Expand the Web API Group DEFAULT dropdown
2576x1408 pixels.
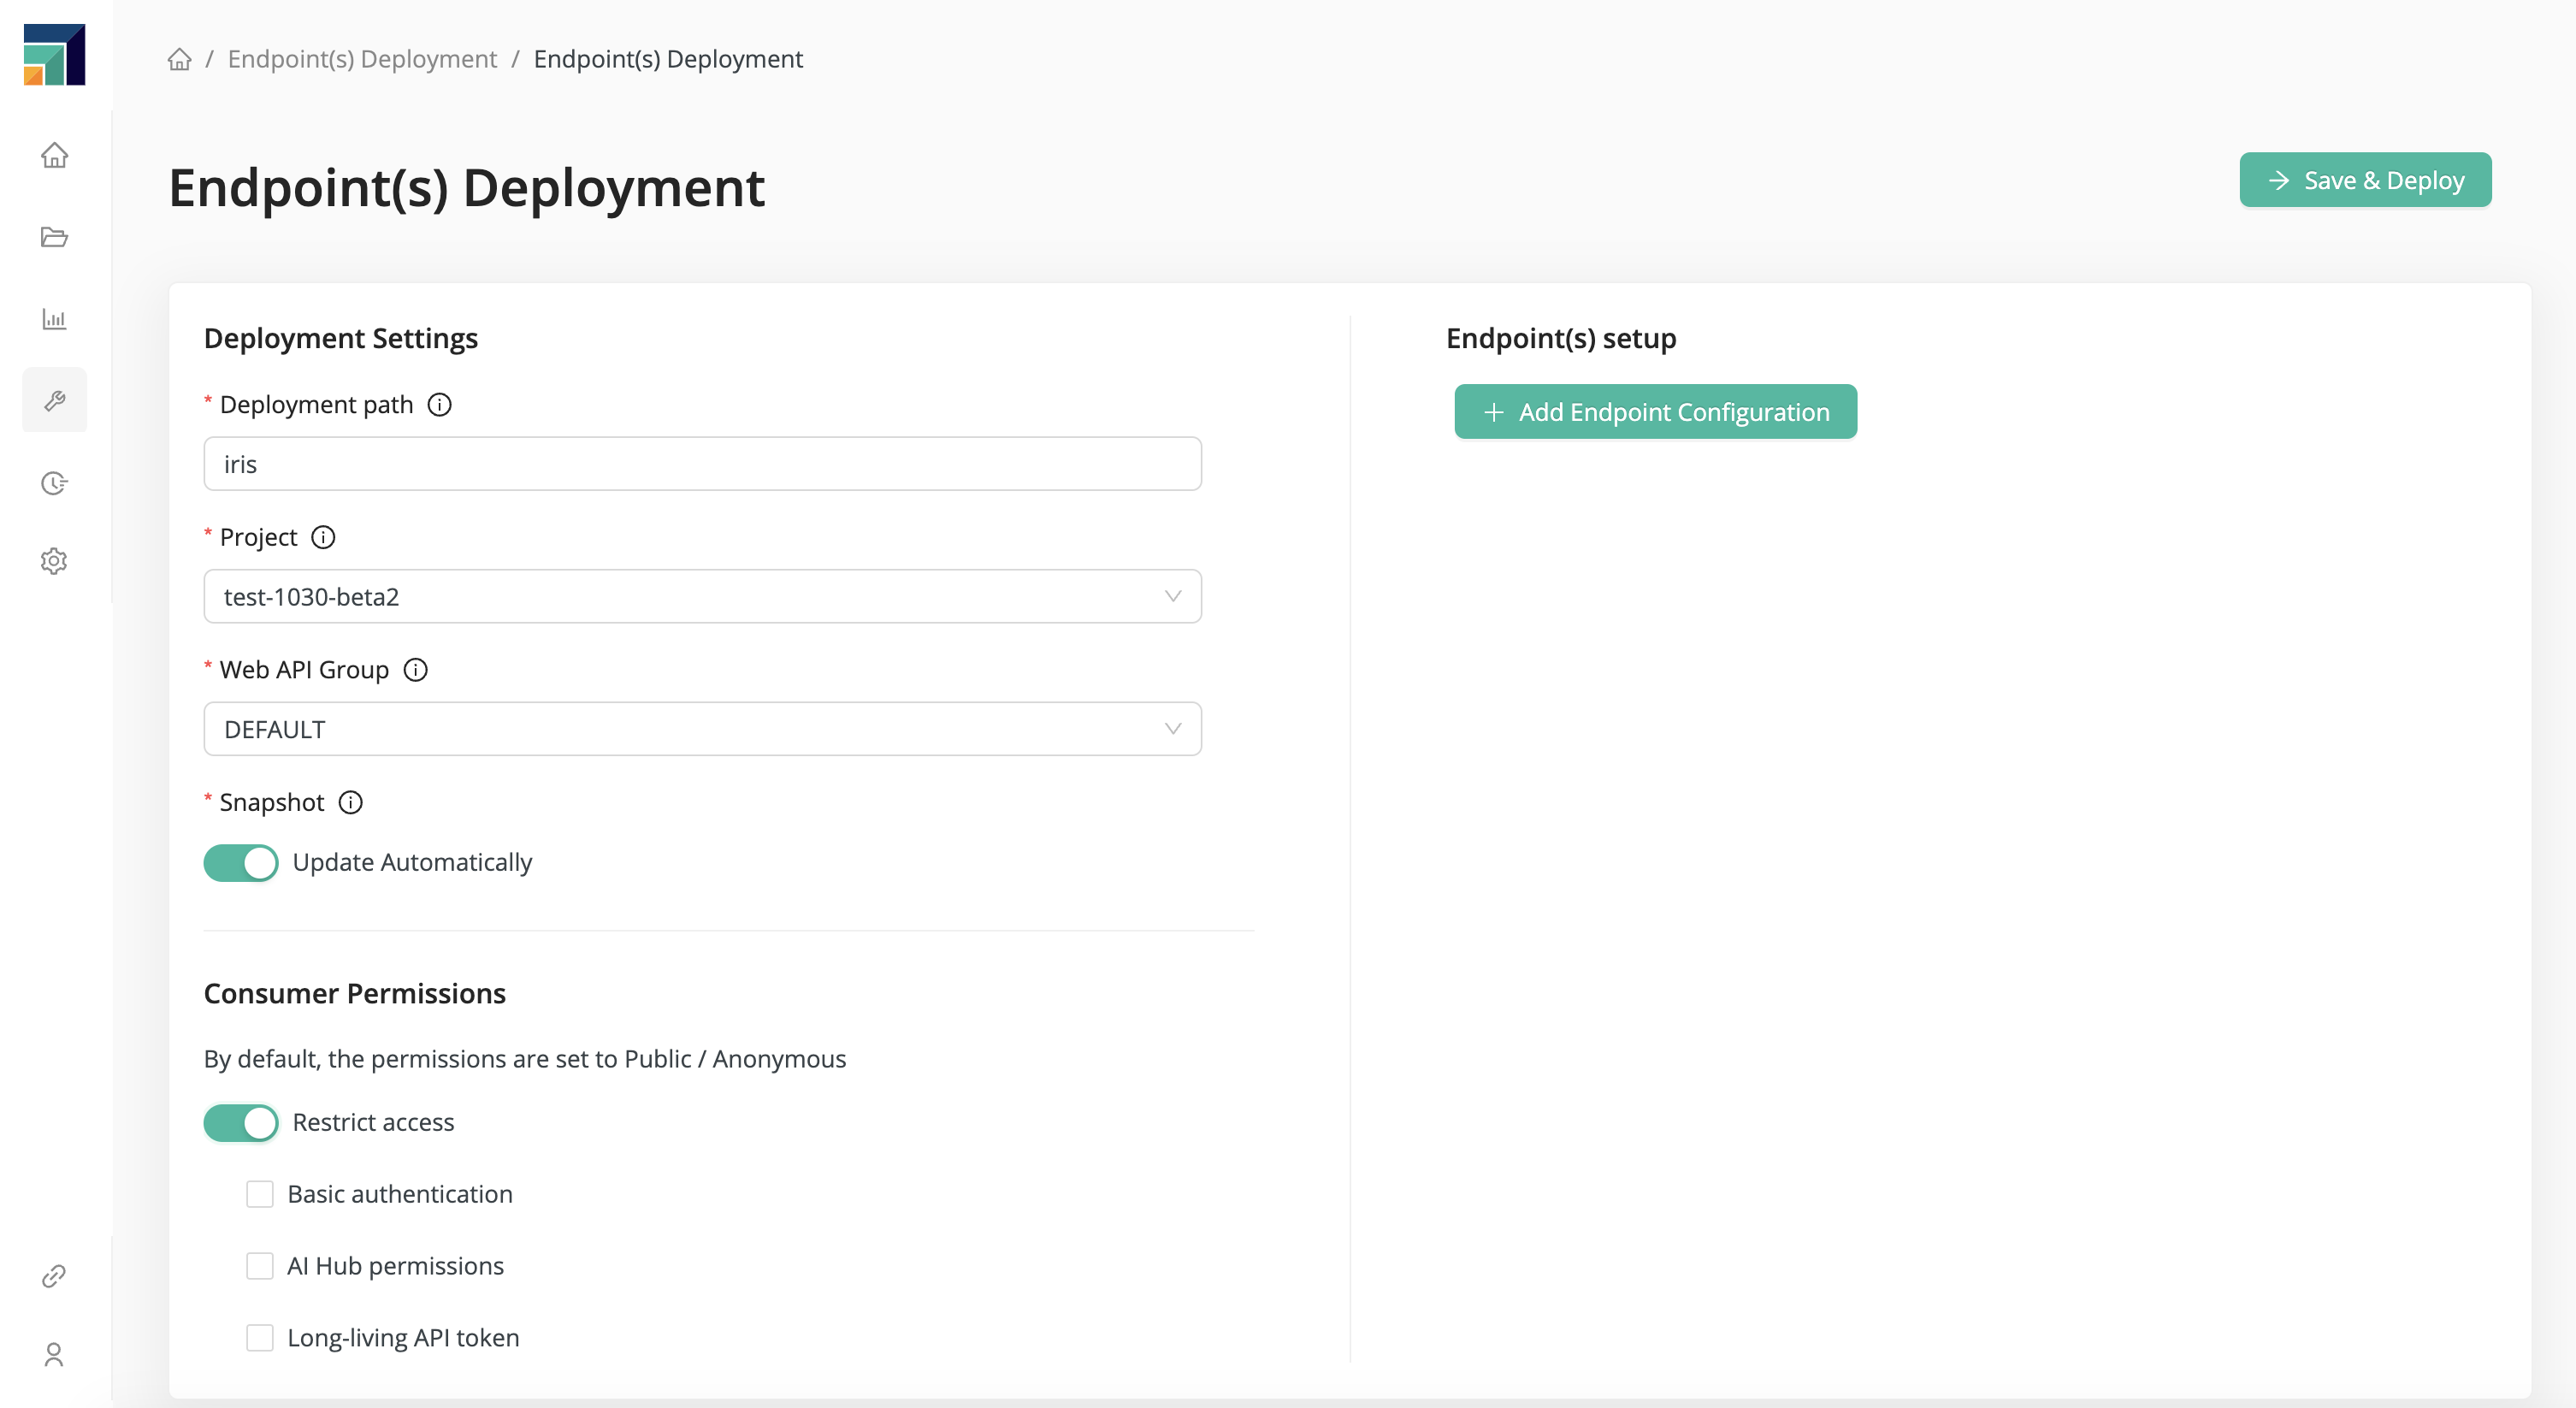[700, 728]
